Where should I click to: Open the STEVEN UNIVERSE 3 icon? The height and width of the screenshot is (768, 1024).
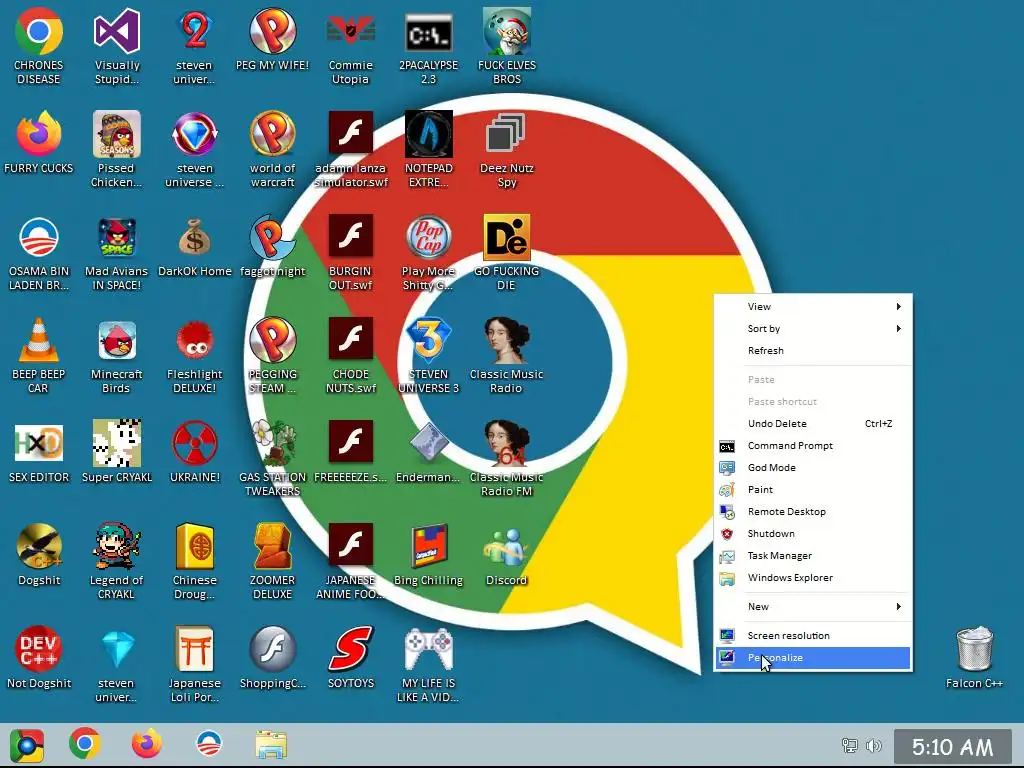pyautogui.click(x=428, y=340)
